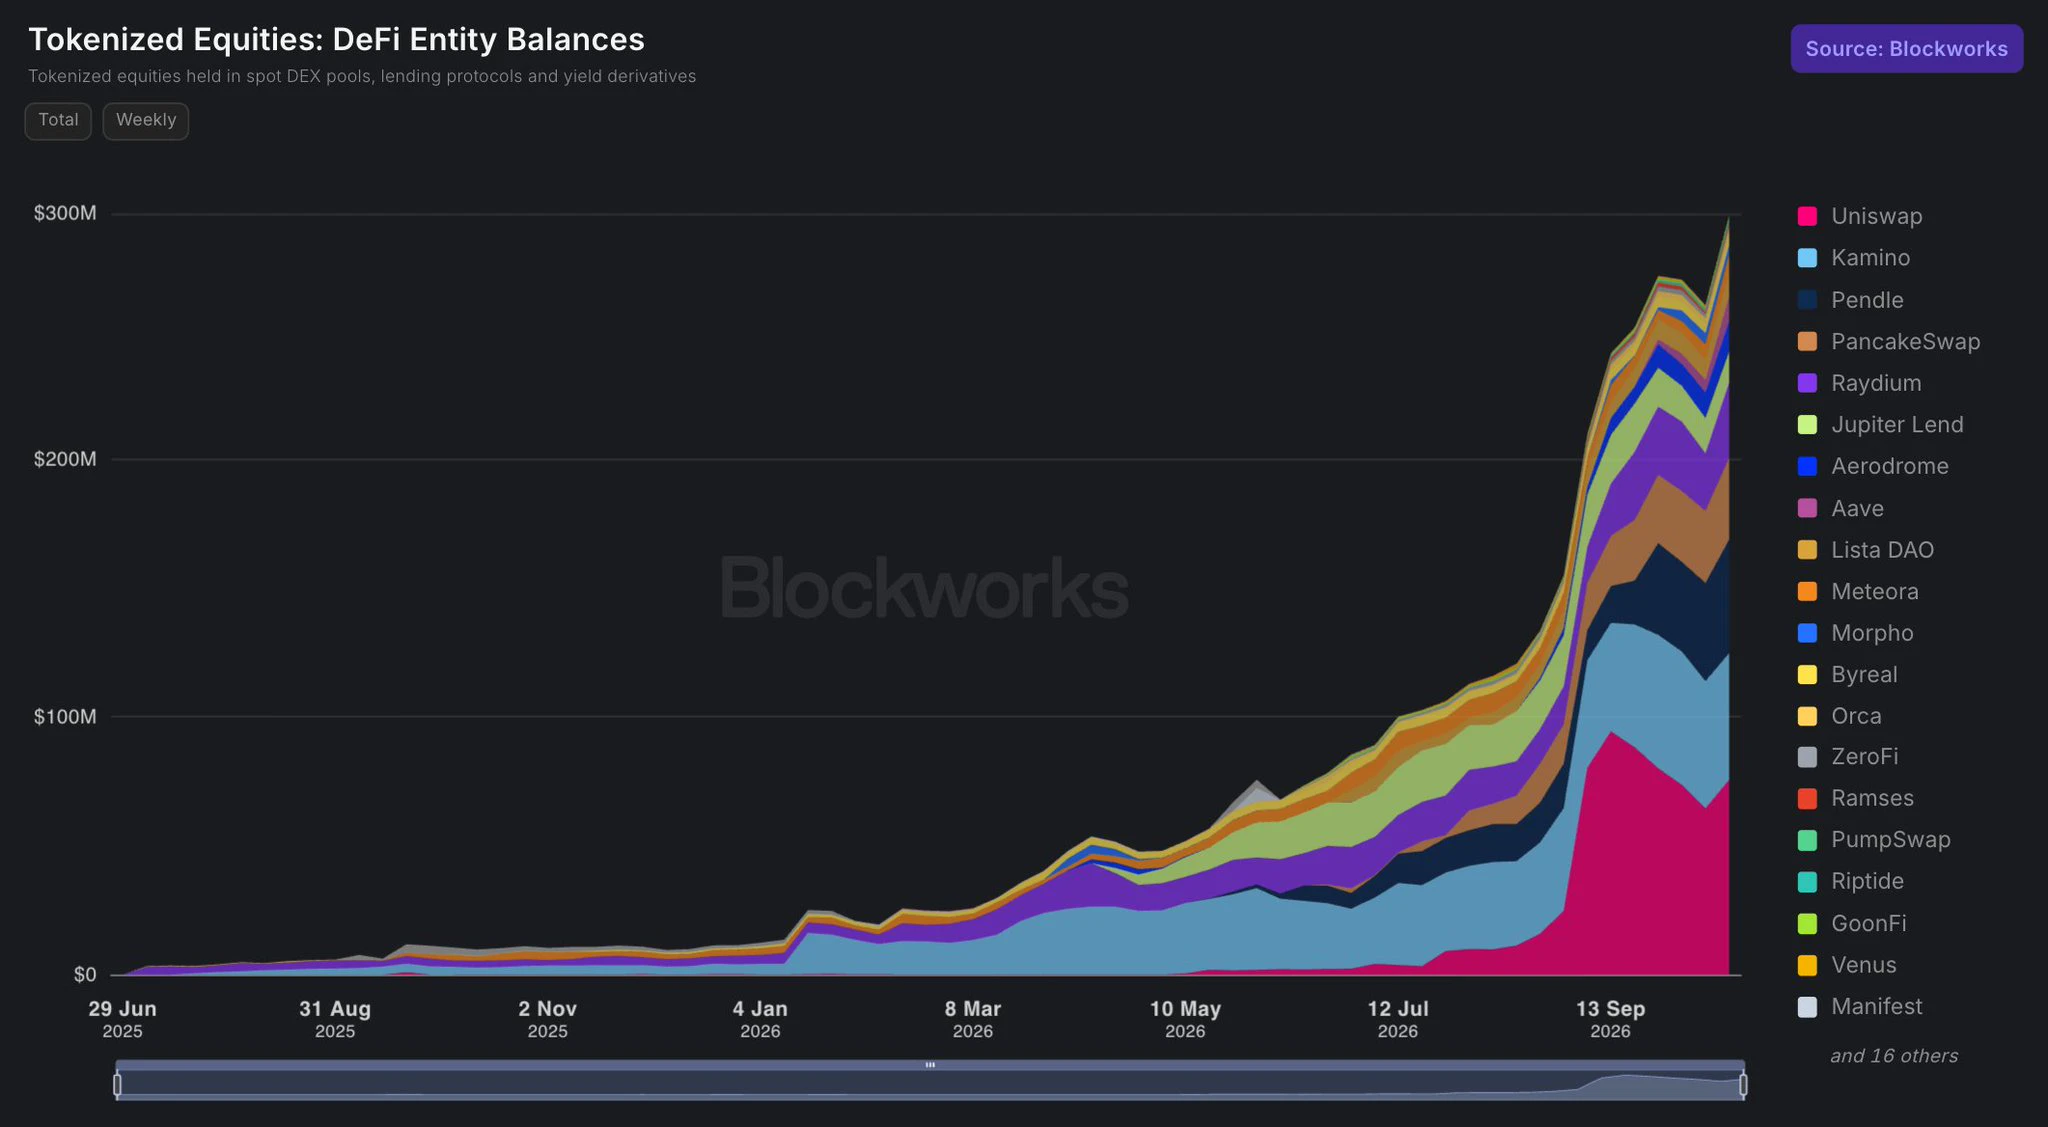Toggle the Raydium legend entry
Screen dimensions: 2048x1127
tap(1859, 383)
